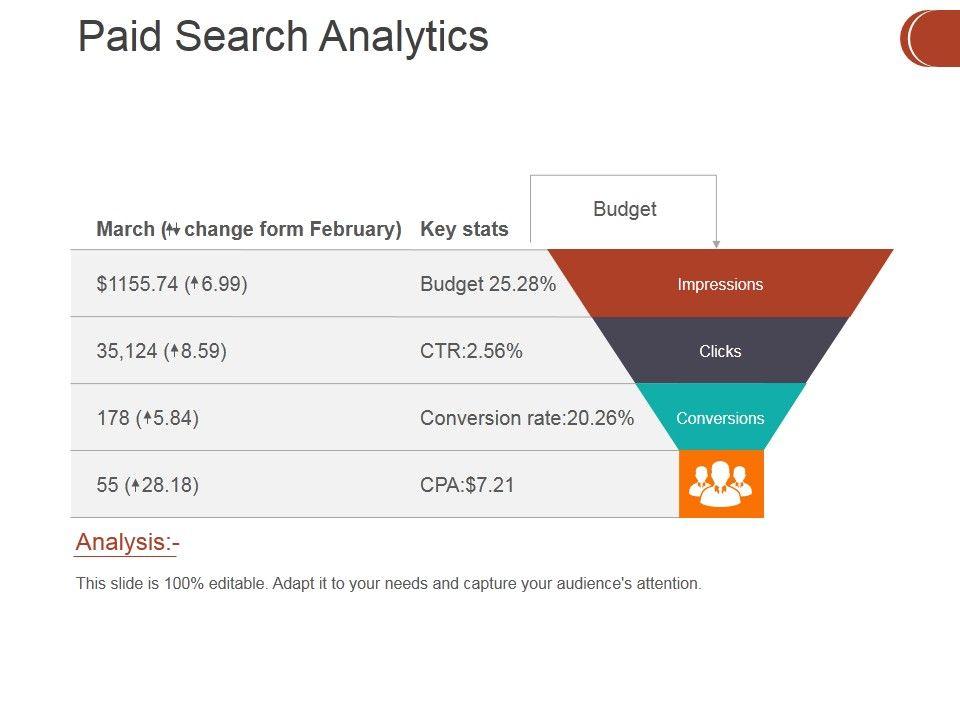
Task: Click the editable slide description text
Action: coord(389,583)
